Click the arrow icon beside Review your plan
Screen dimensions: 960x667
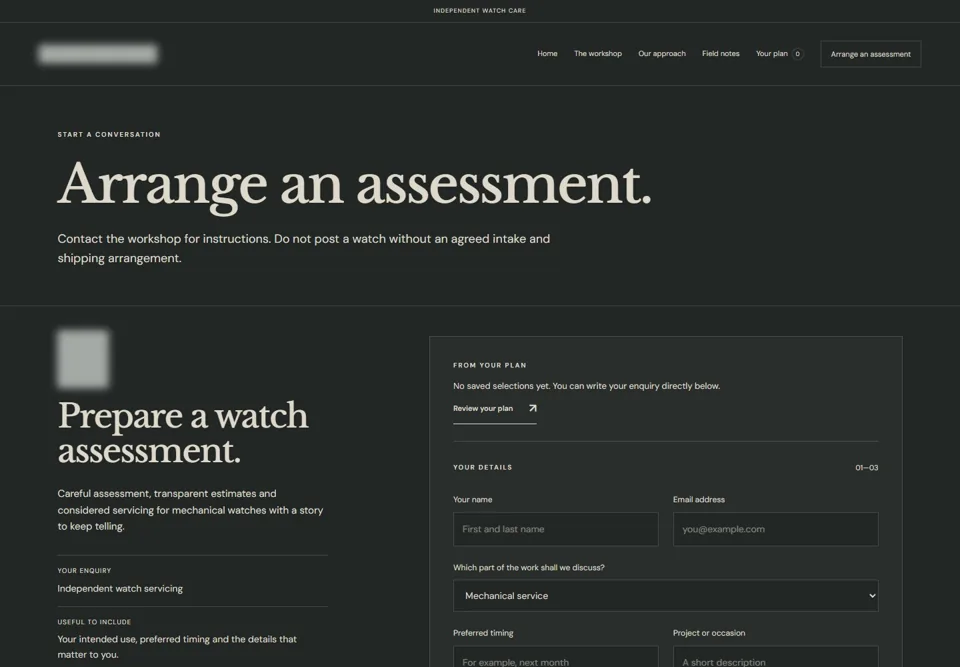coord(532,409)
